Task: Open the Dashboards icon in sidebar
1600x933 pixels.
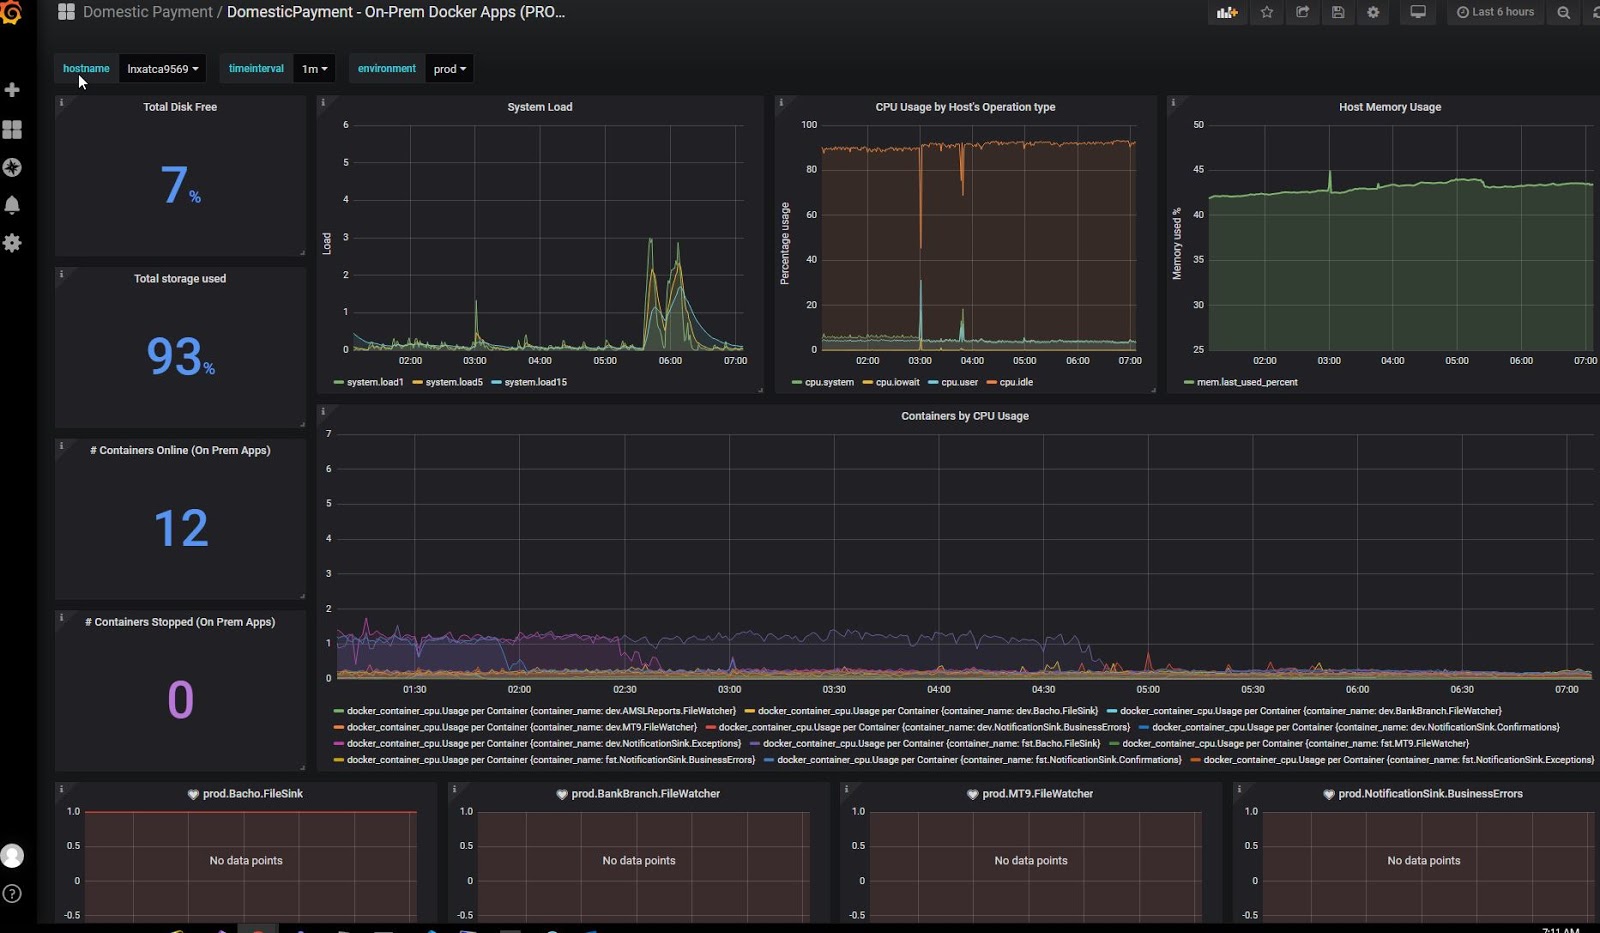Action: (13, 129)
